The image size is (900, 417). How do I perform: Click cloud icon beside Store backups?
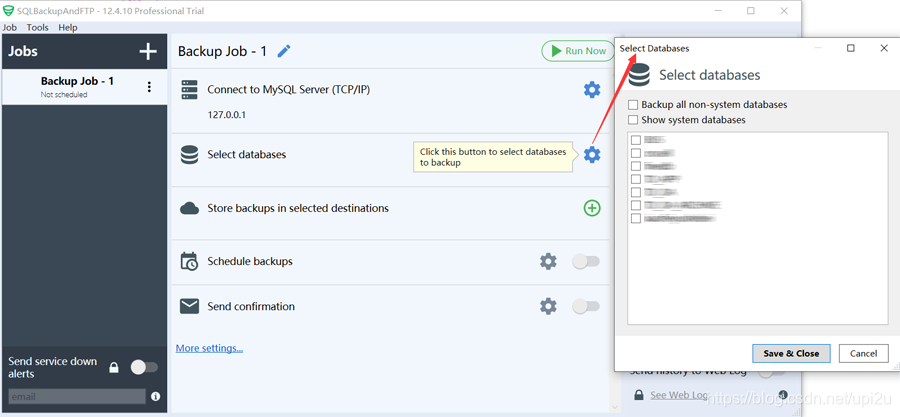point(189,208)
